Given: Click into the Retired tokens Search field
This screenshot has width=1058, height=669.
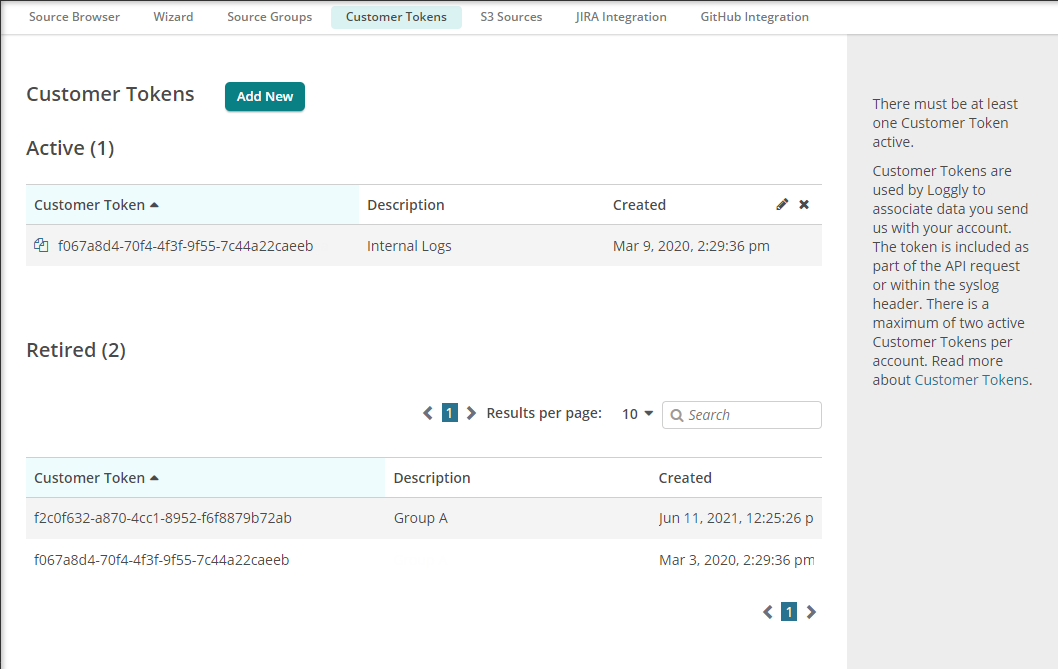Looking at the screenshot, I should pos(750,415).
